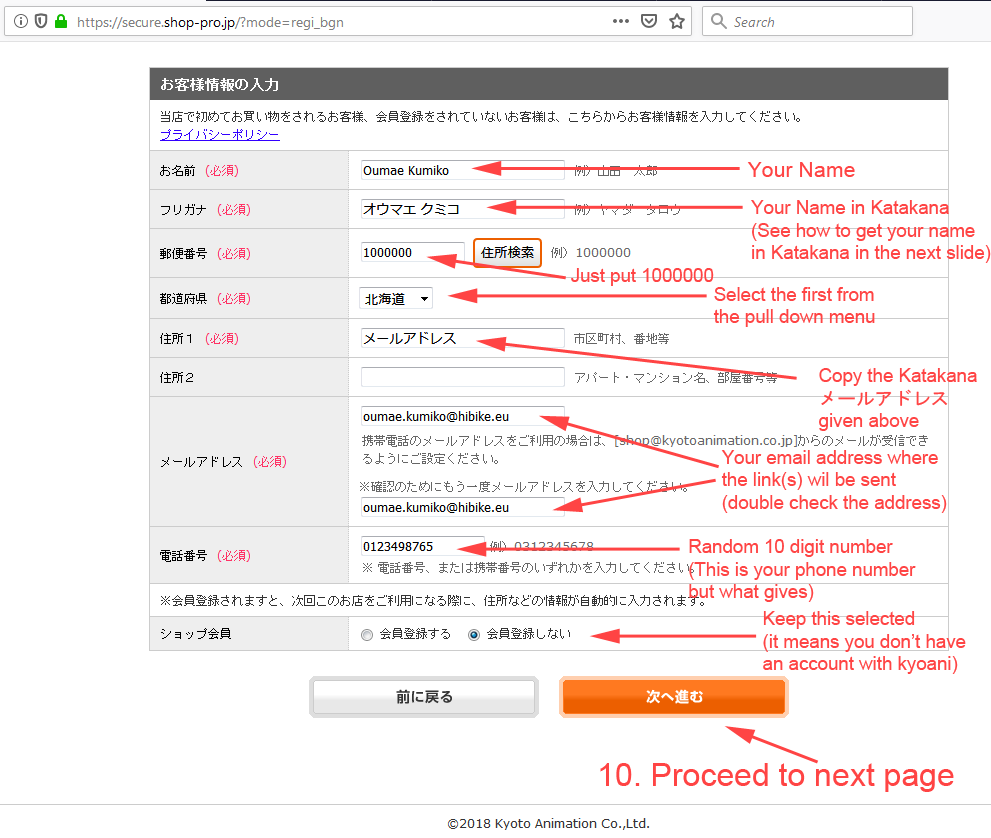The width and height of the screenshot is (991, 838).
Task: Open the page actions three-dot menu
Action: coord(621,21)
